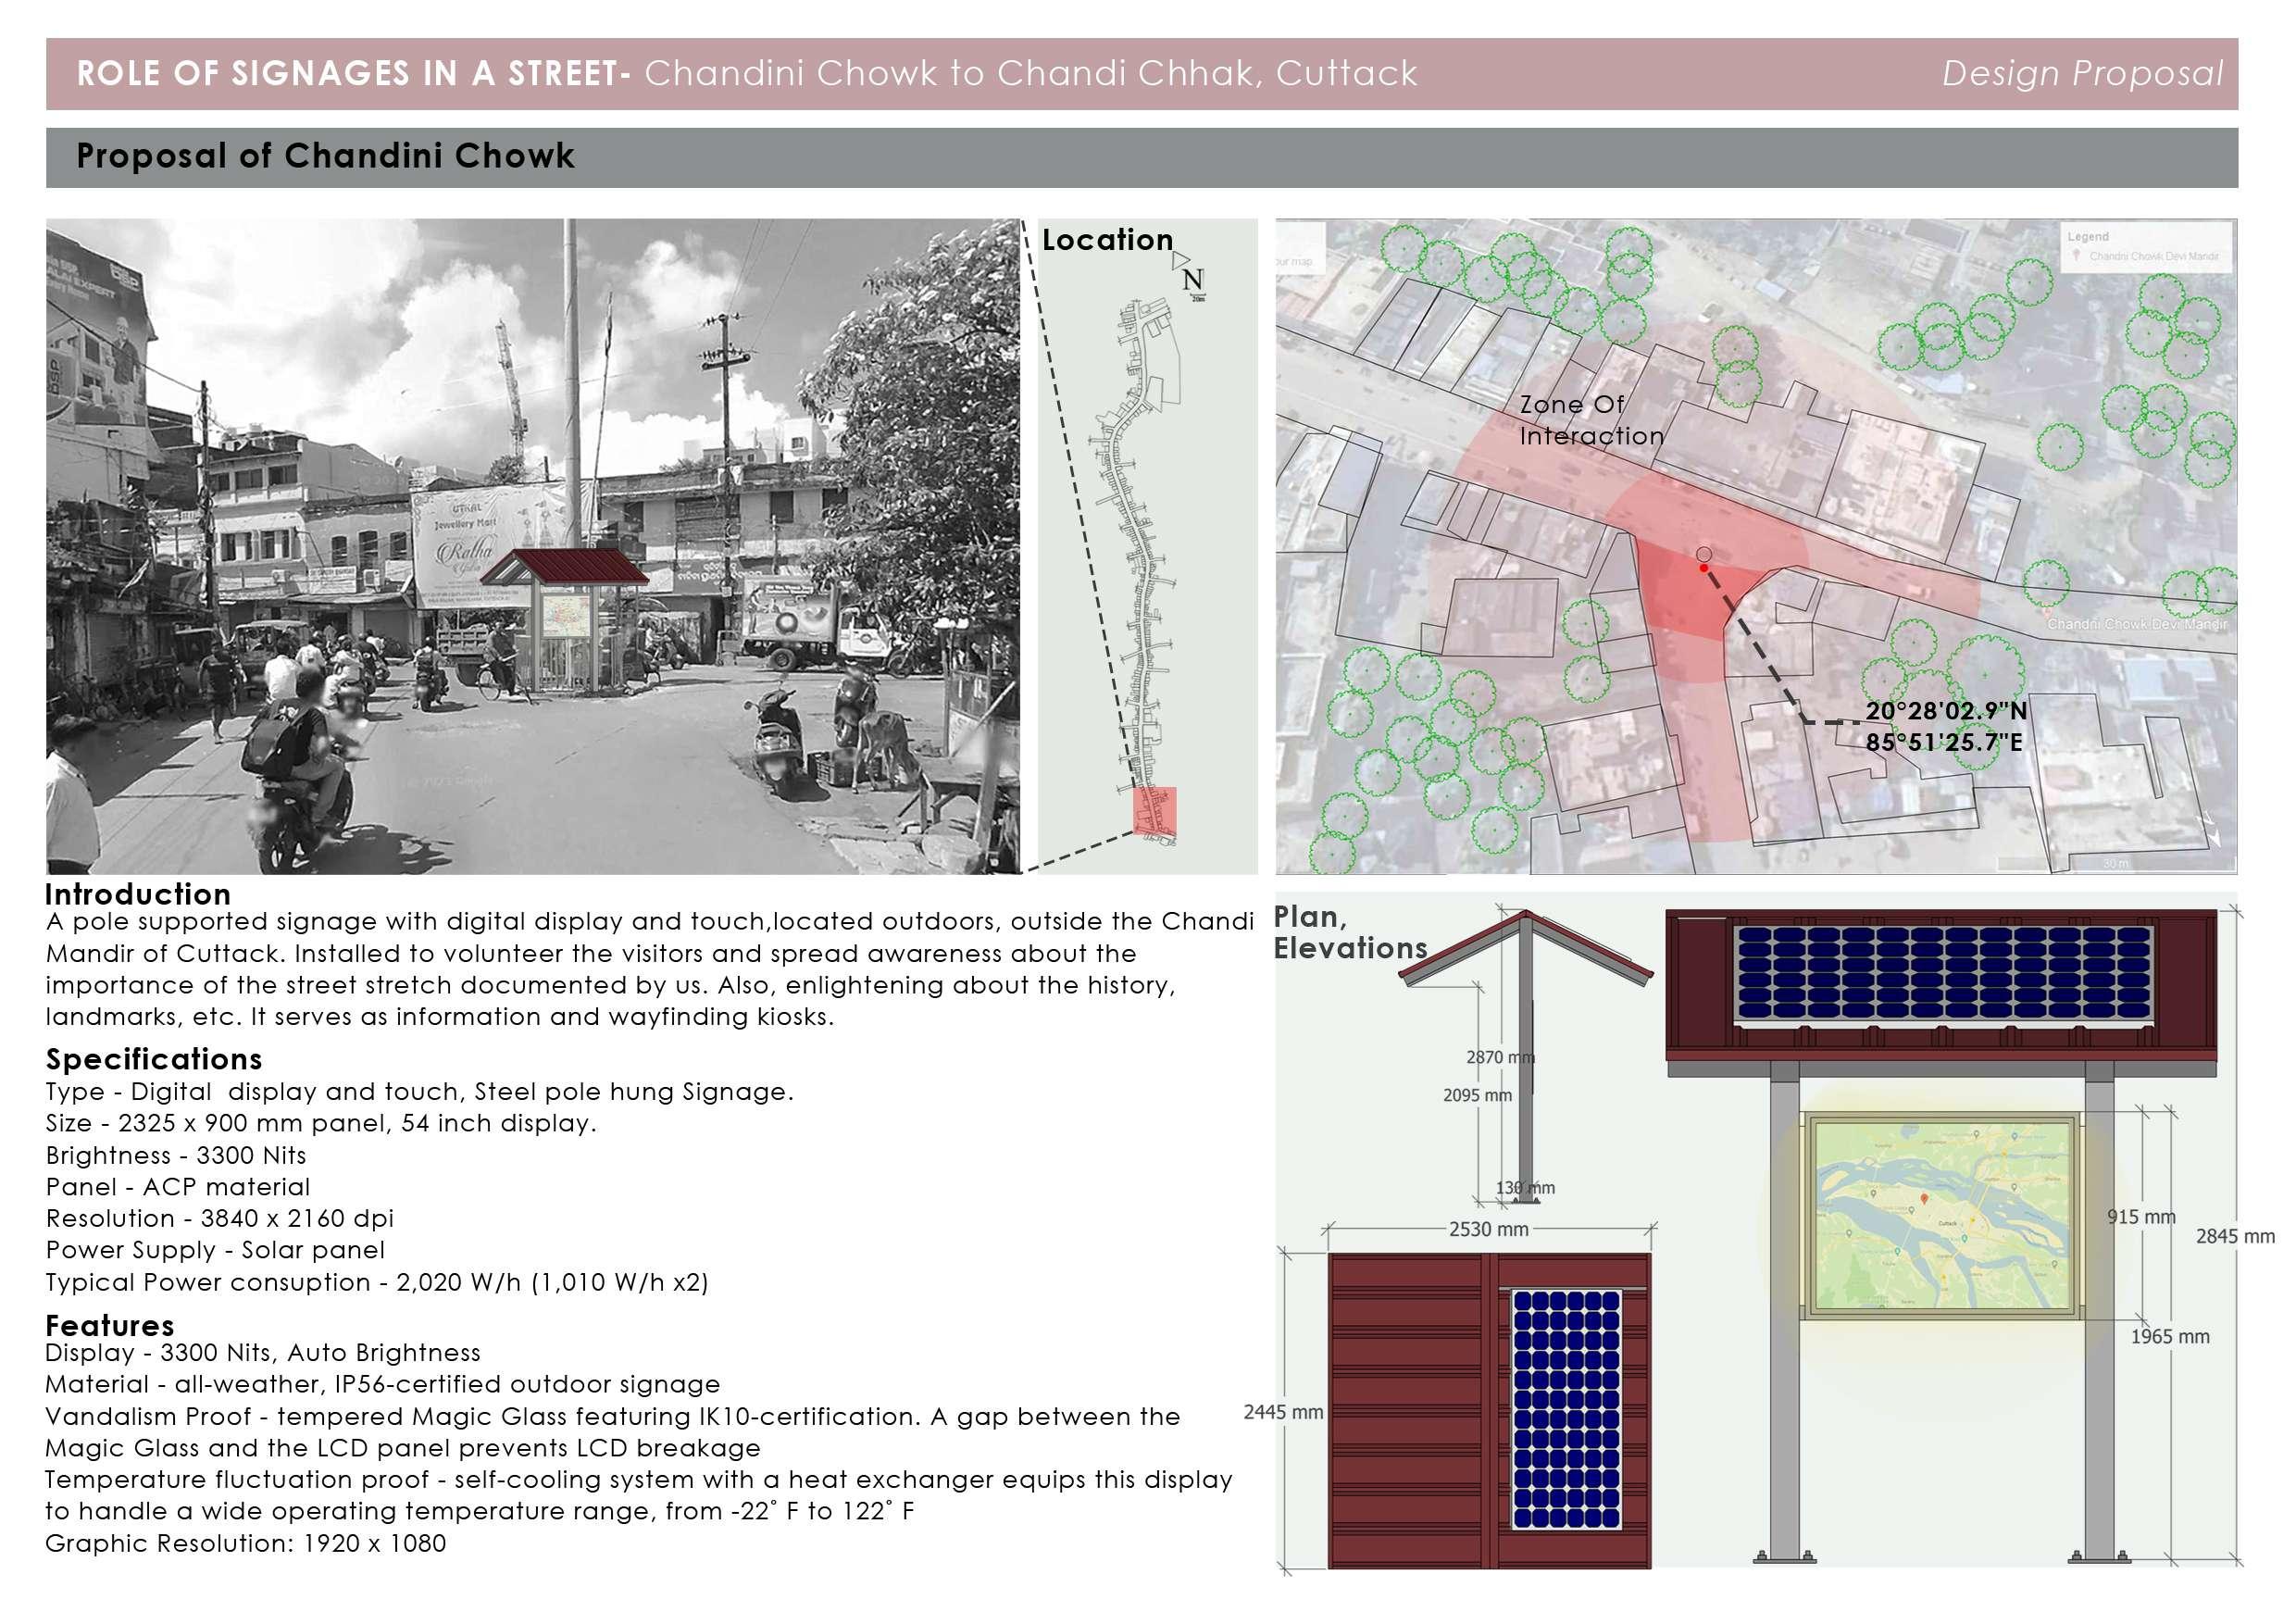Click the red site marker dot on satellite map
The width and height of the screenshot is (2296, 1624).
(1704, 568)
